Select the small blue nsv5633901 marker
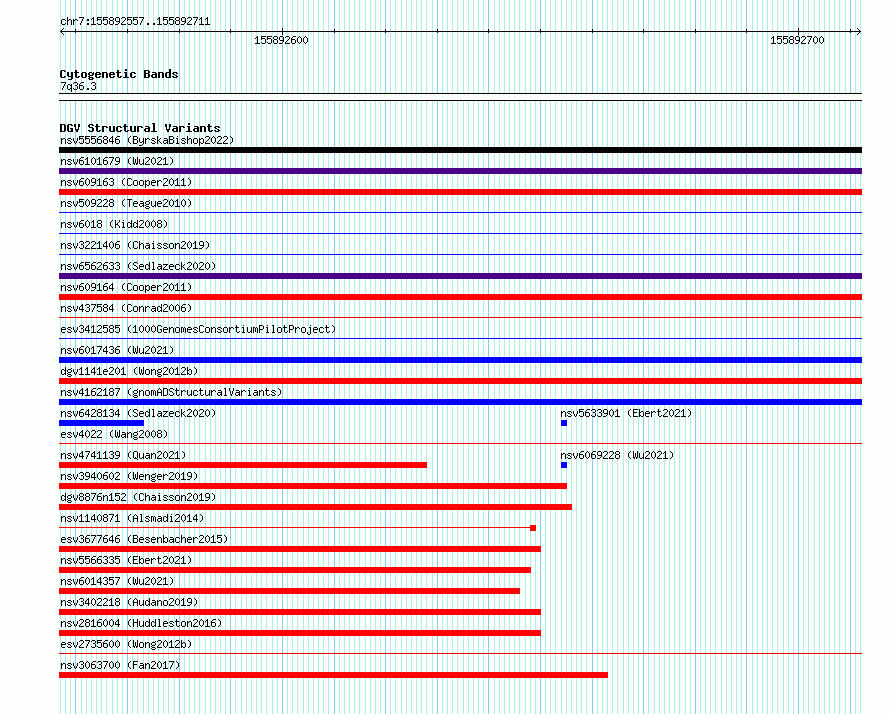 coord(564,423)
